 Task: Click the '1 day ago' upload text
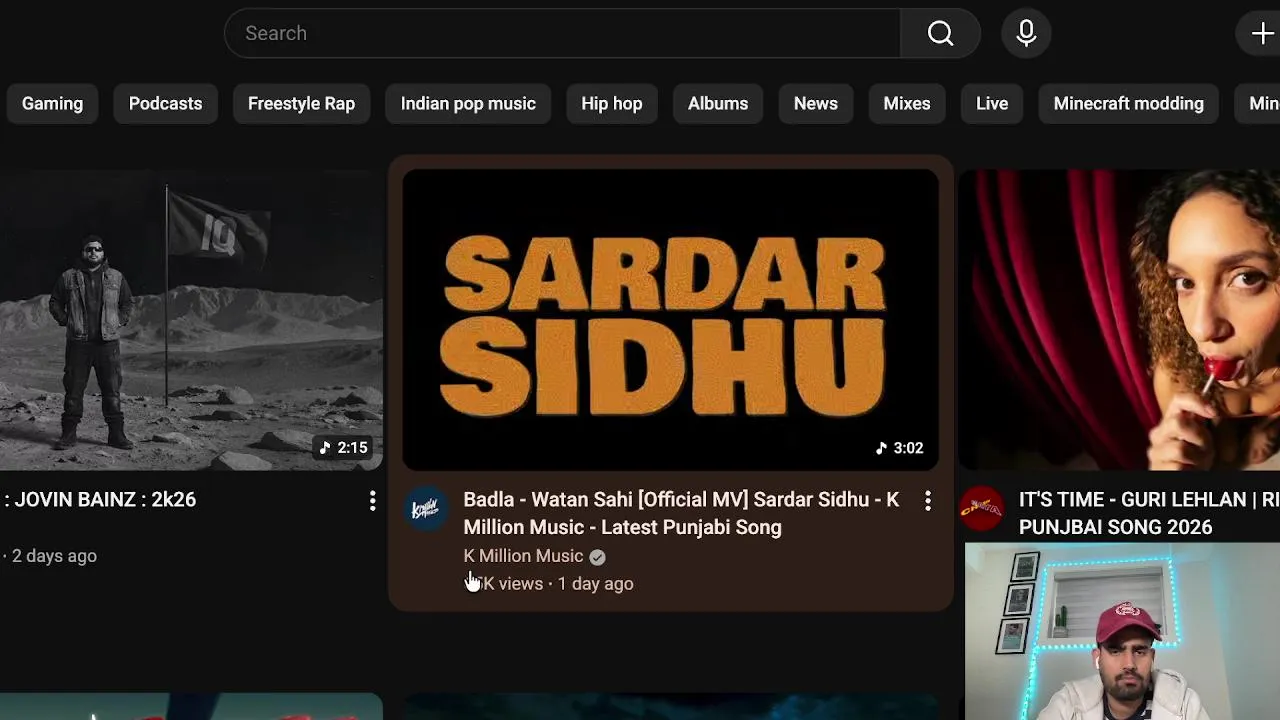(x=595, y=584)
